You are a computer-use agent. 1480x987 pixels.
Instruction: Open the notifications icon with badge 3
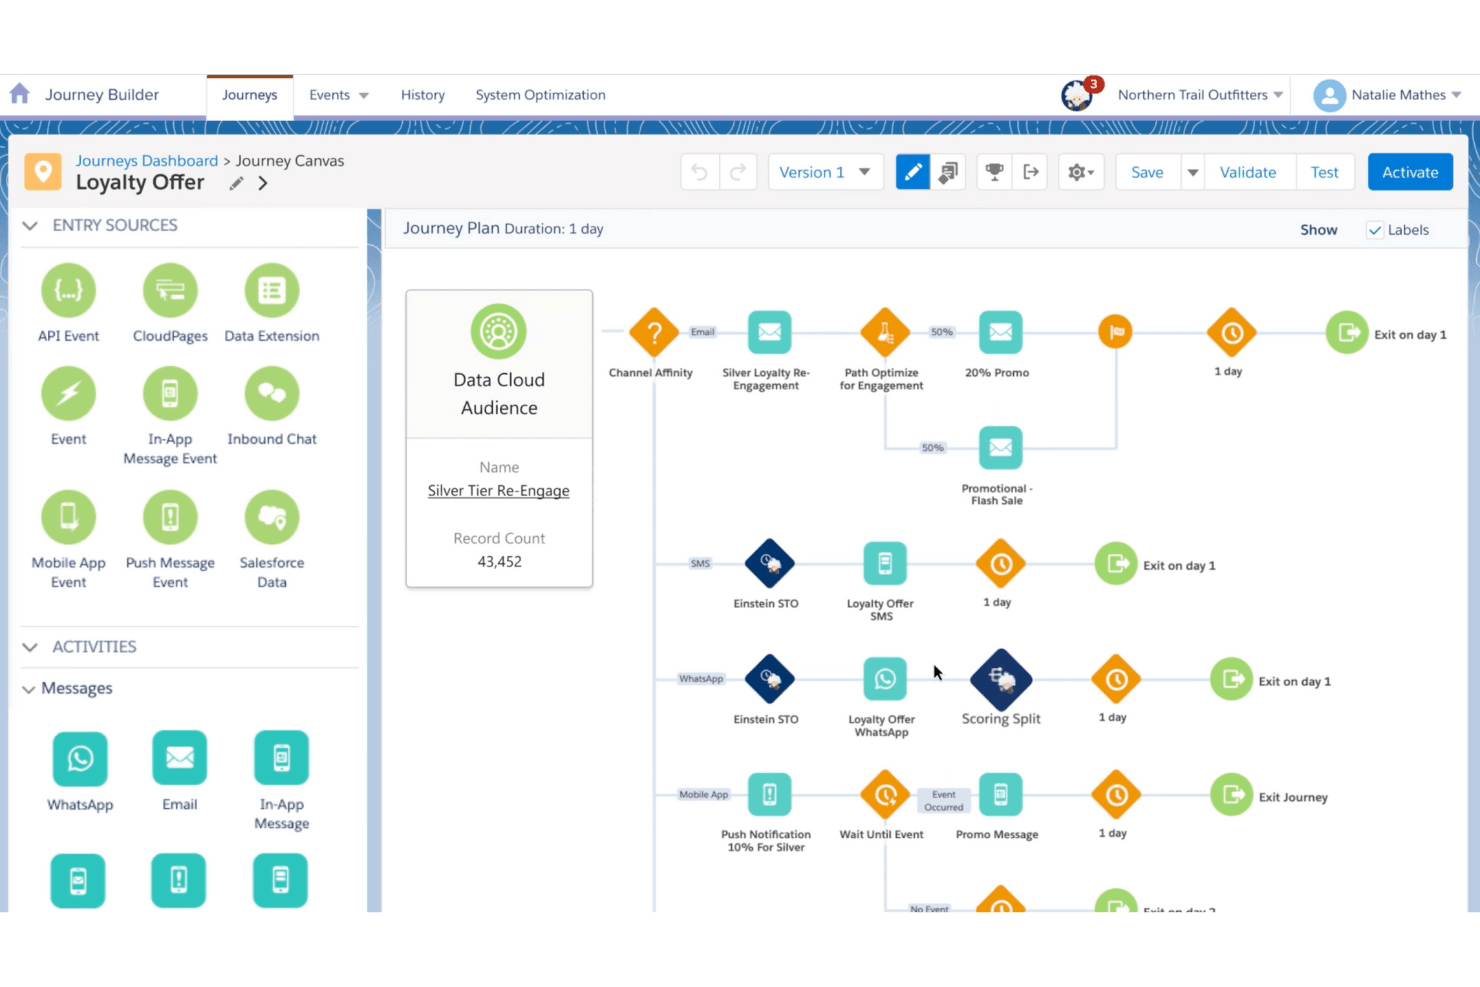(1078, 95)
